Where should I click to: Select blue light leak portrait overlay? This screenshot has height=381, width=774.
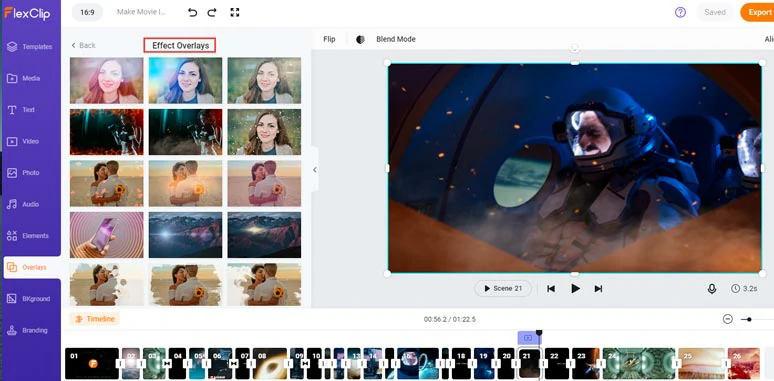pos(185,80)
